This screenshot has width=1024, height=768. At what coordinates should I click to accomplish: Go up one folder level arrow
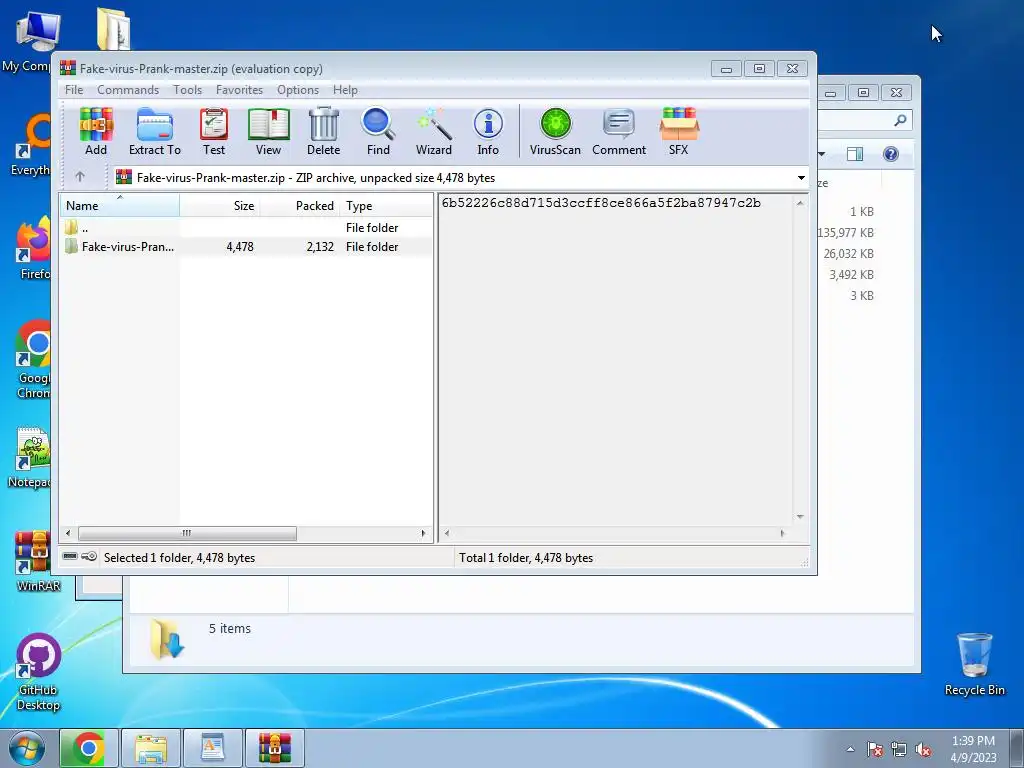coord(80,177)
